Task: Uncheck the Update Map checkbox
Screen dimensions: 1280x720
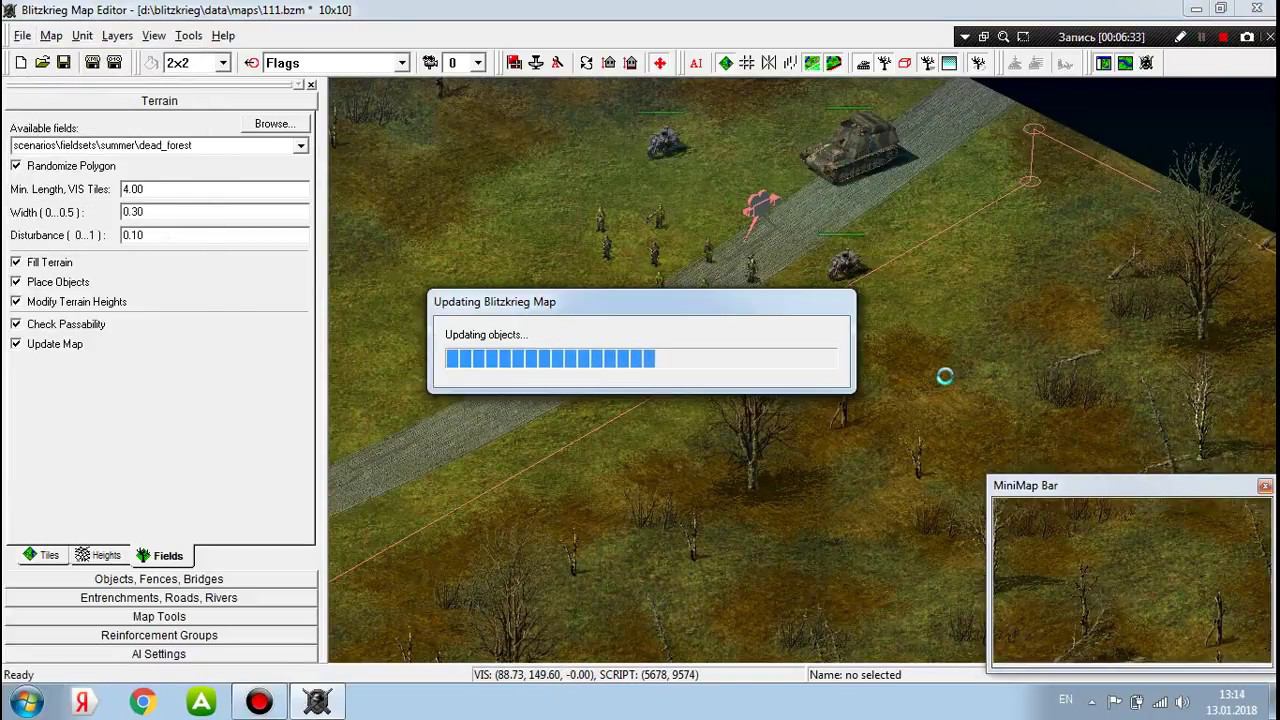Action: tap(16, 344)
